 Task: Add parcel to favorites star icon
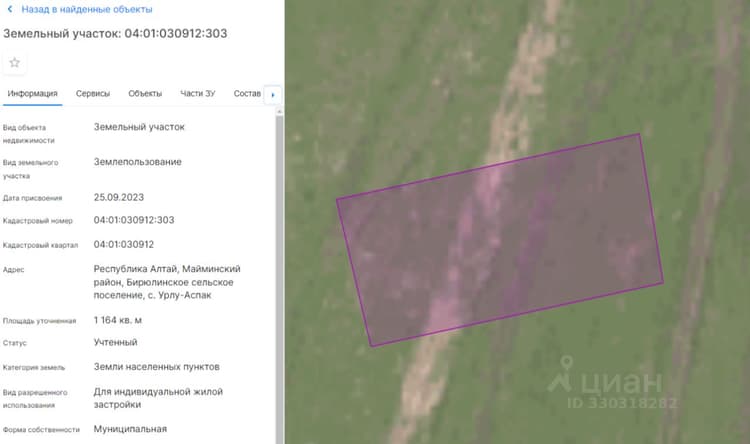coord(14,63)
